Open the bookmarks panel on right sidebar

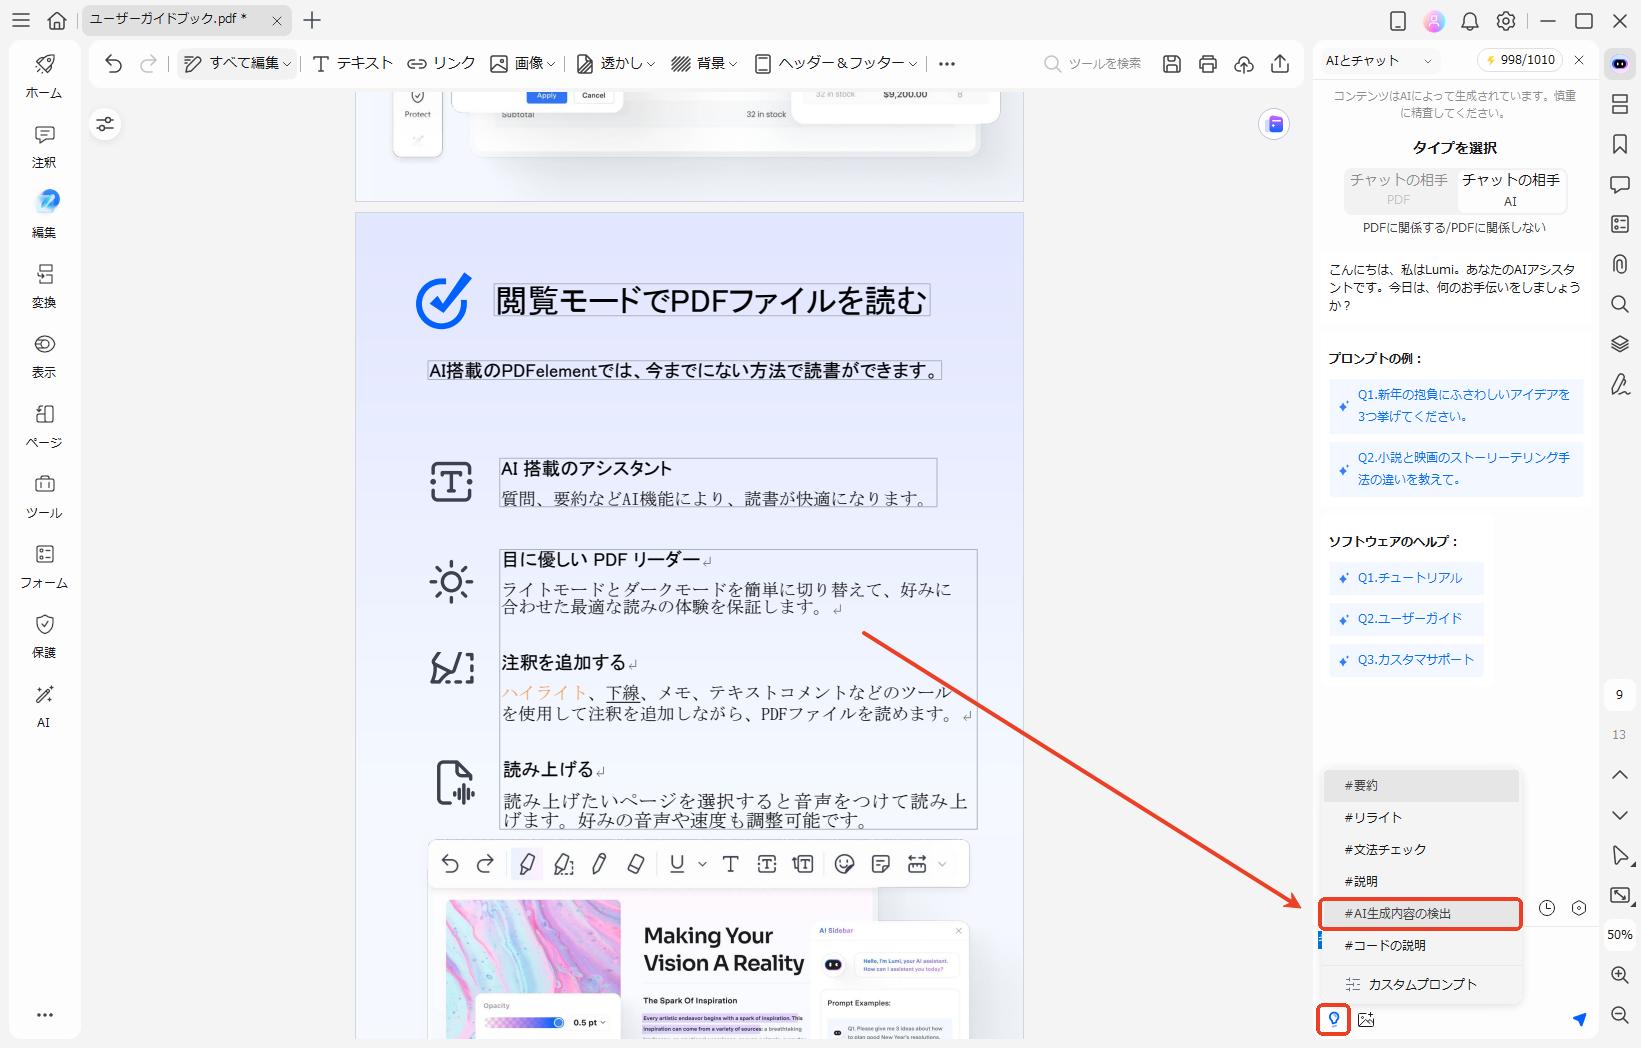pos(1619,144)
